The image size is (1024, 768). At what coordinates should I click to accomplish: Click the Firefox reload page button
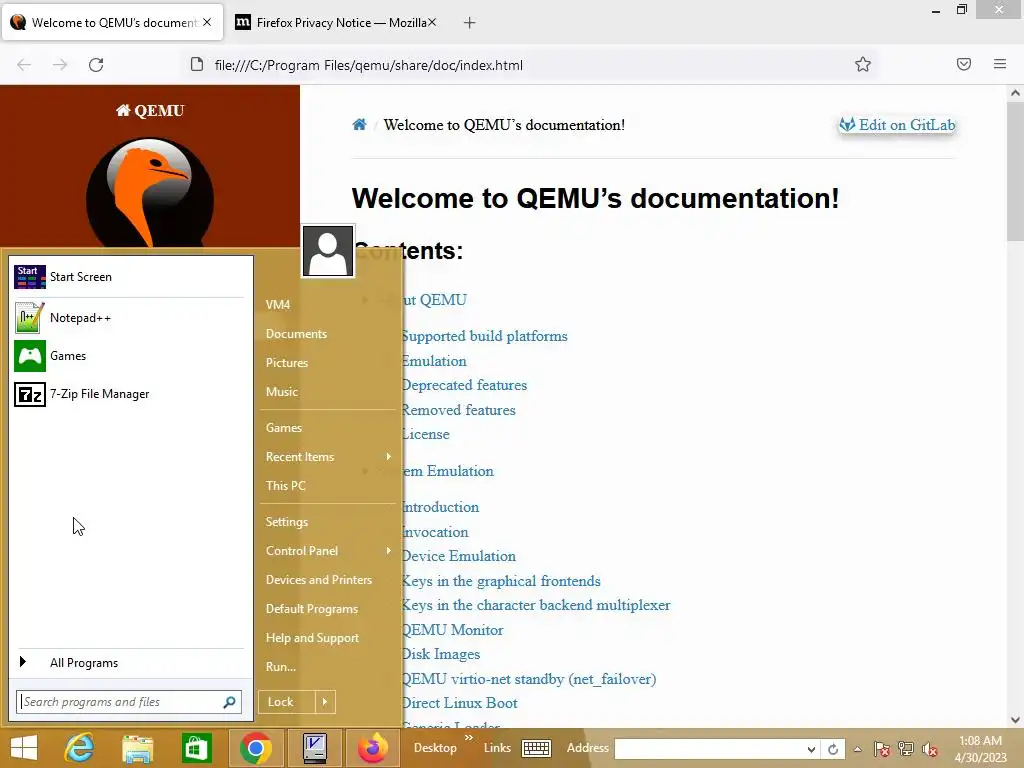[96, 65]
